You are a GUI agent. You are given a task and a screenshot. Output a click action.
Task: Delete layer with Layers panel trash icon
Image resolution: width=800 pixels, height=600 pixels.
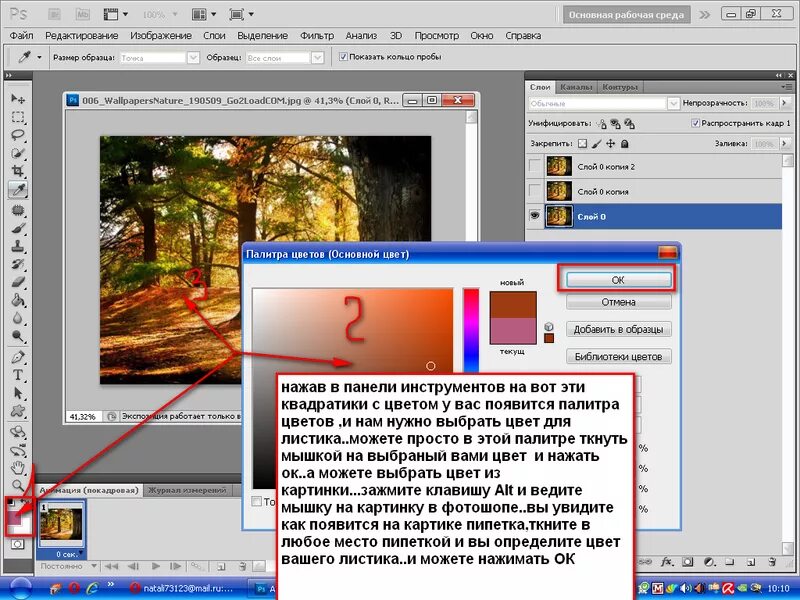(772, 562)
